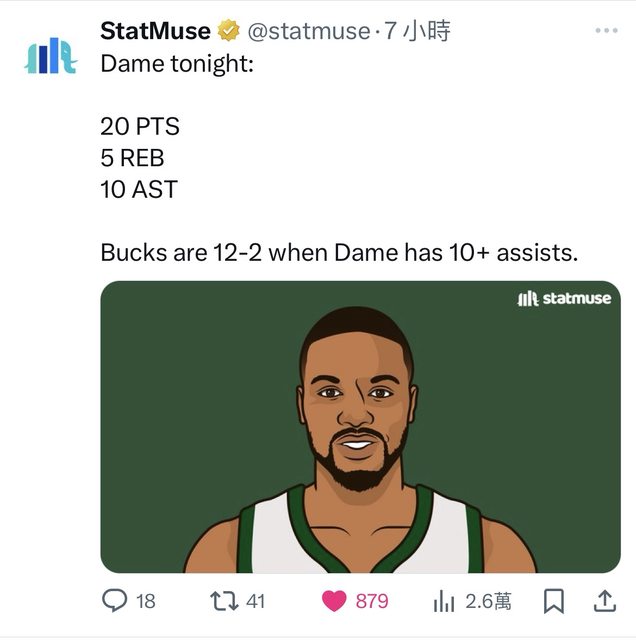This screenshot has width=636, height=640.
Task: Unlike the post via the pink heart
Action: point(334,601)
